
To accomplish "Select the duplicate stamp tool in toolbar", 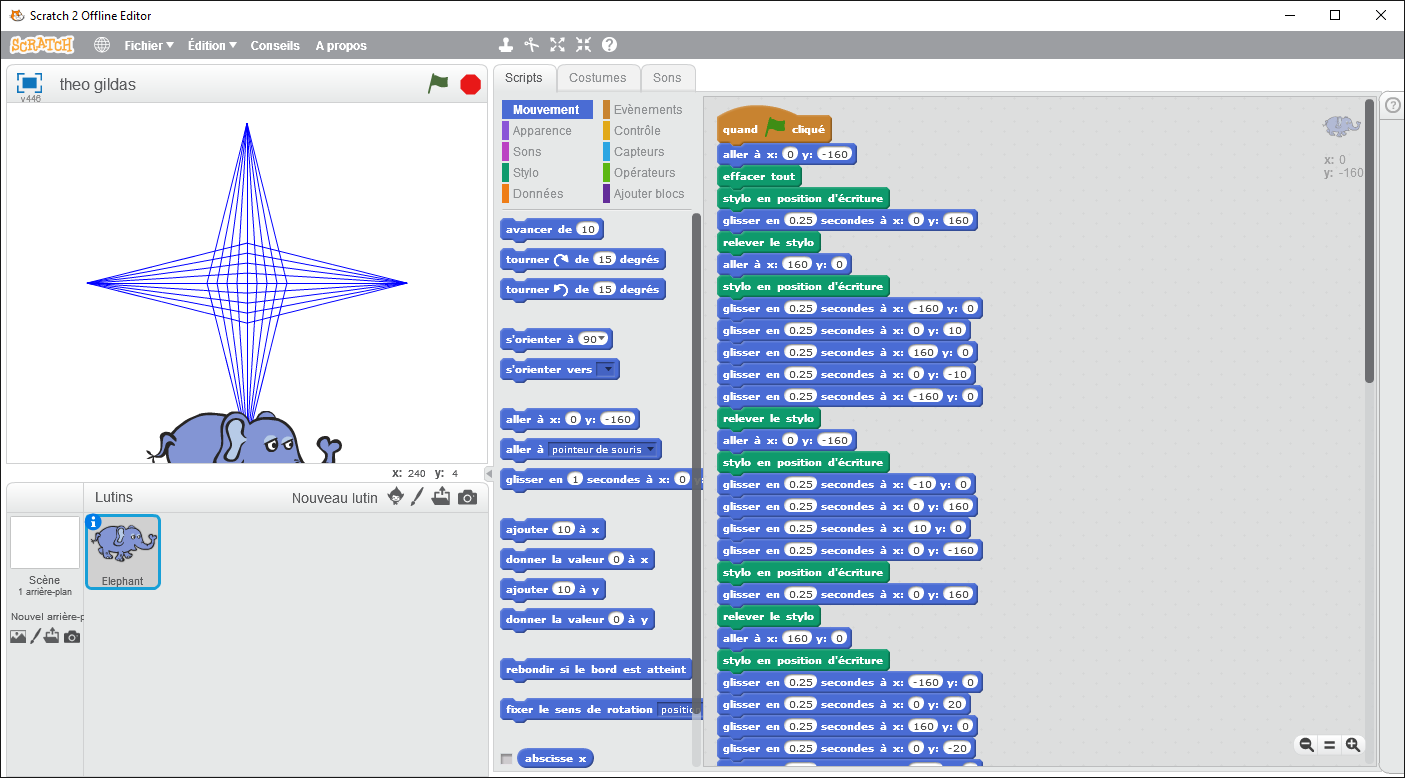I will pos(506,45).
